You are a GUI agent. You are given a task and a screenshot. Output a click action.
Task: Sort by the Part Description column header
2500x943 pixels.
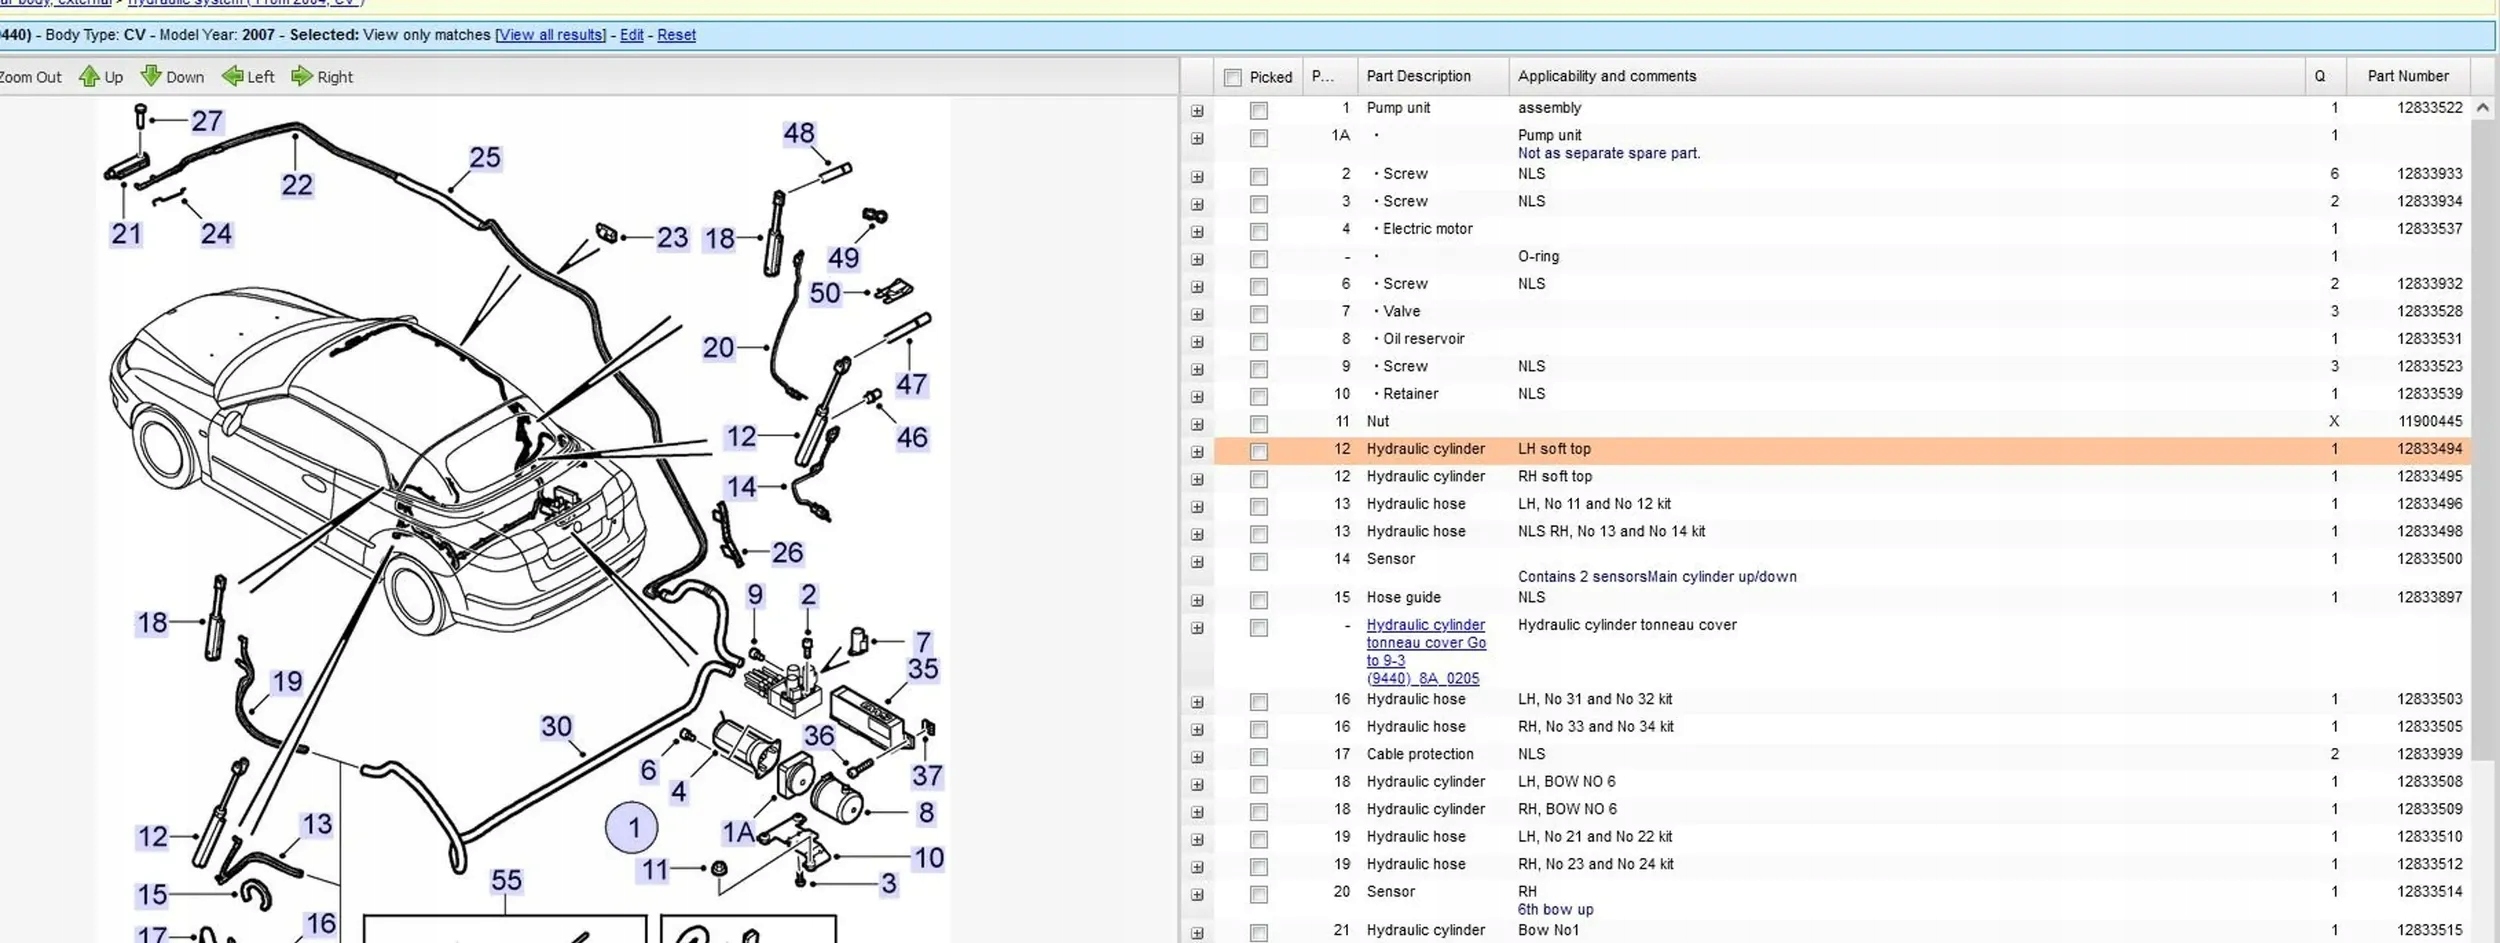click(x=1433, y=76)
